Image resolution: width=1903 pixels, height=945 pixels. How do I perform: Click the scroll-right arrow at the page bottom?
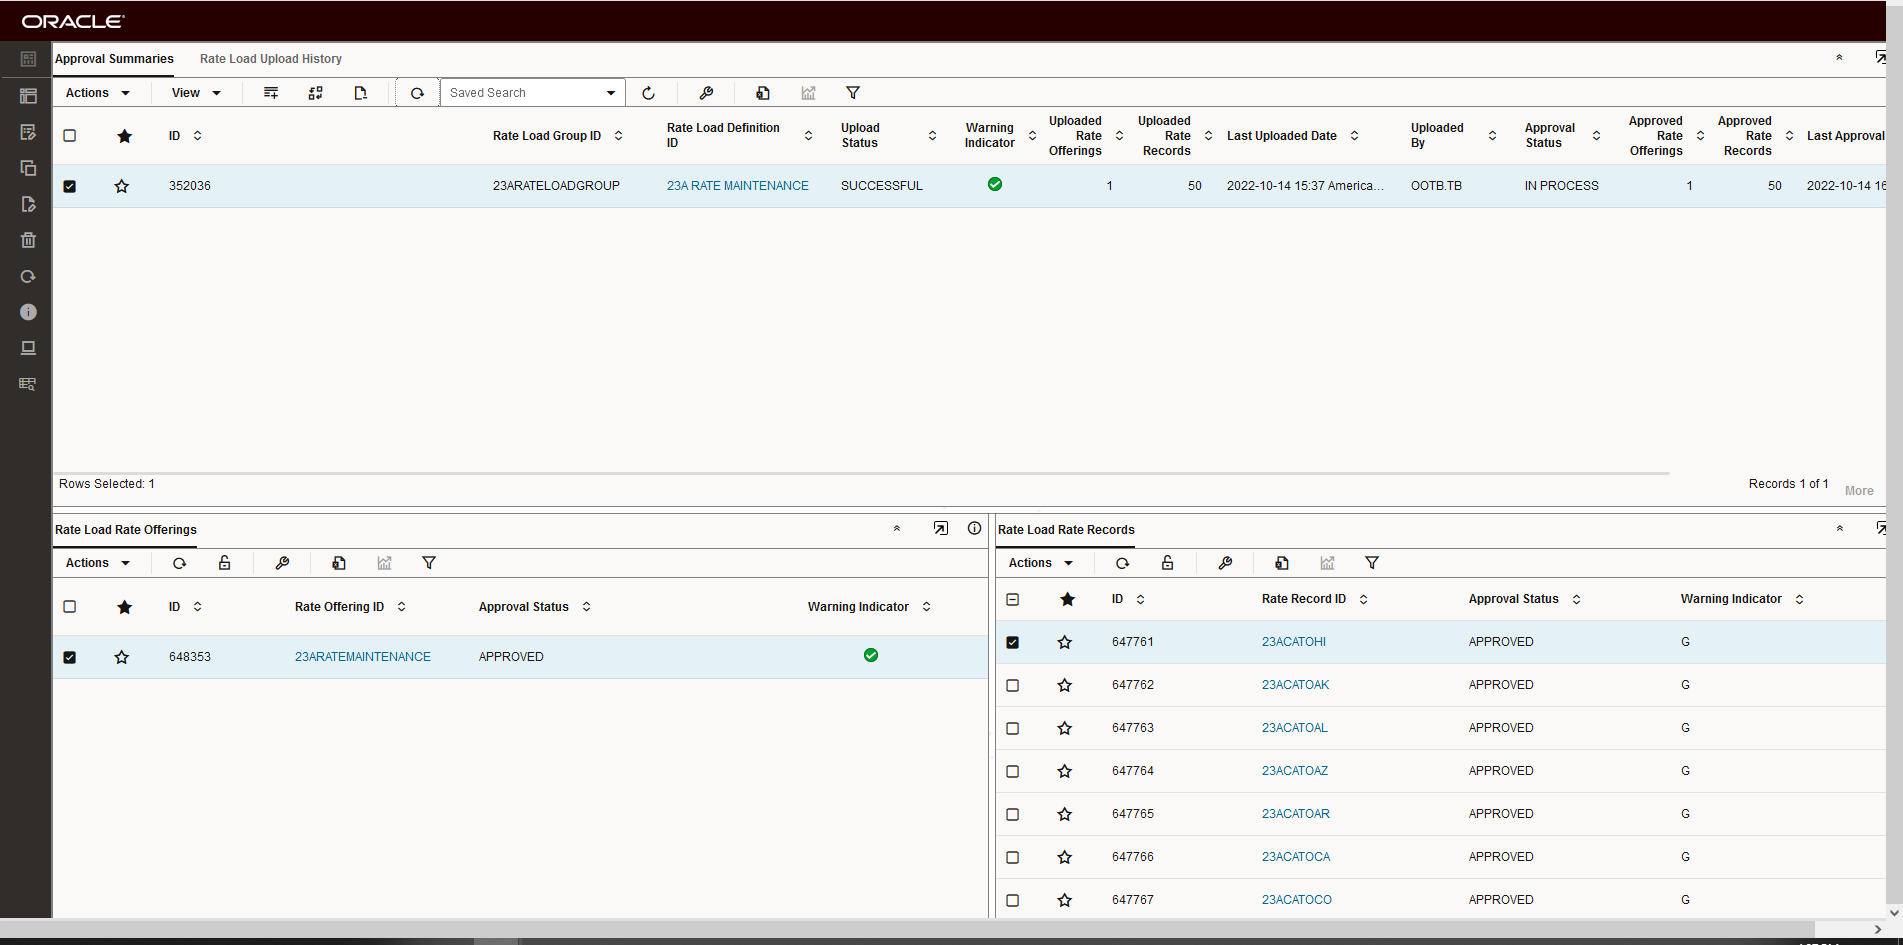[1878, 929]
